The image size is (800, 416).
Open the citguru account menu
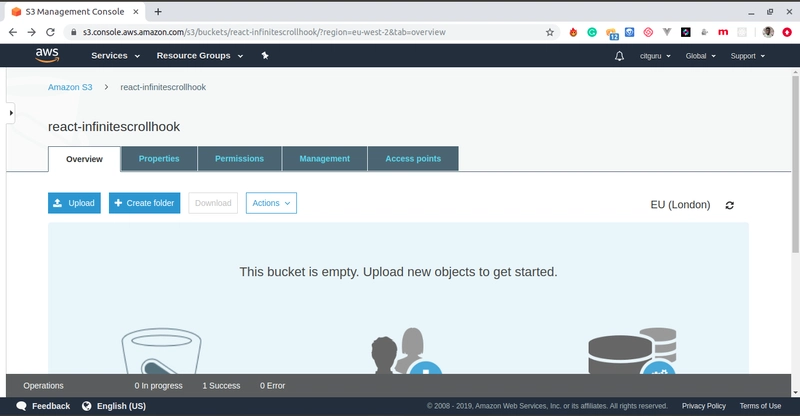click(655, 56)
